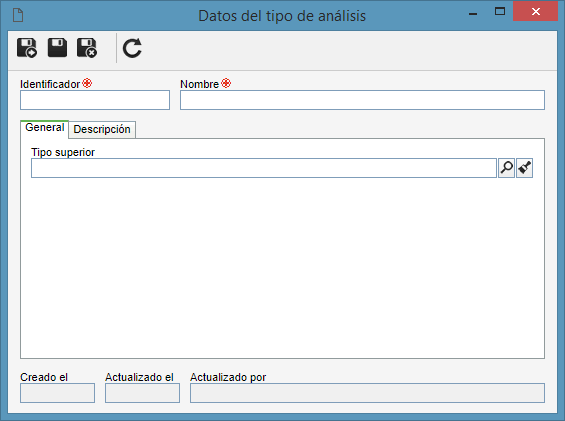The height and width of the screenshot is (421, 565).
Task: Click the document icon in the title bar
Action: [x=18, y=15]
